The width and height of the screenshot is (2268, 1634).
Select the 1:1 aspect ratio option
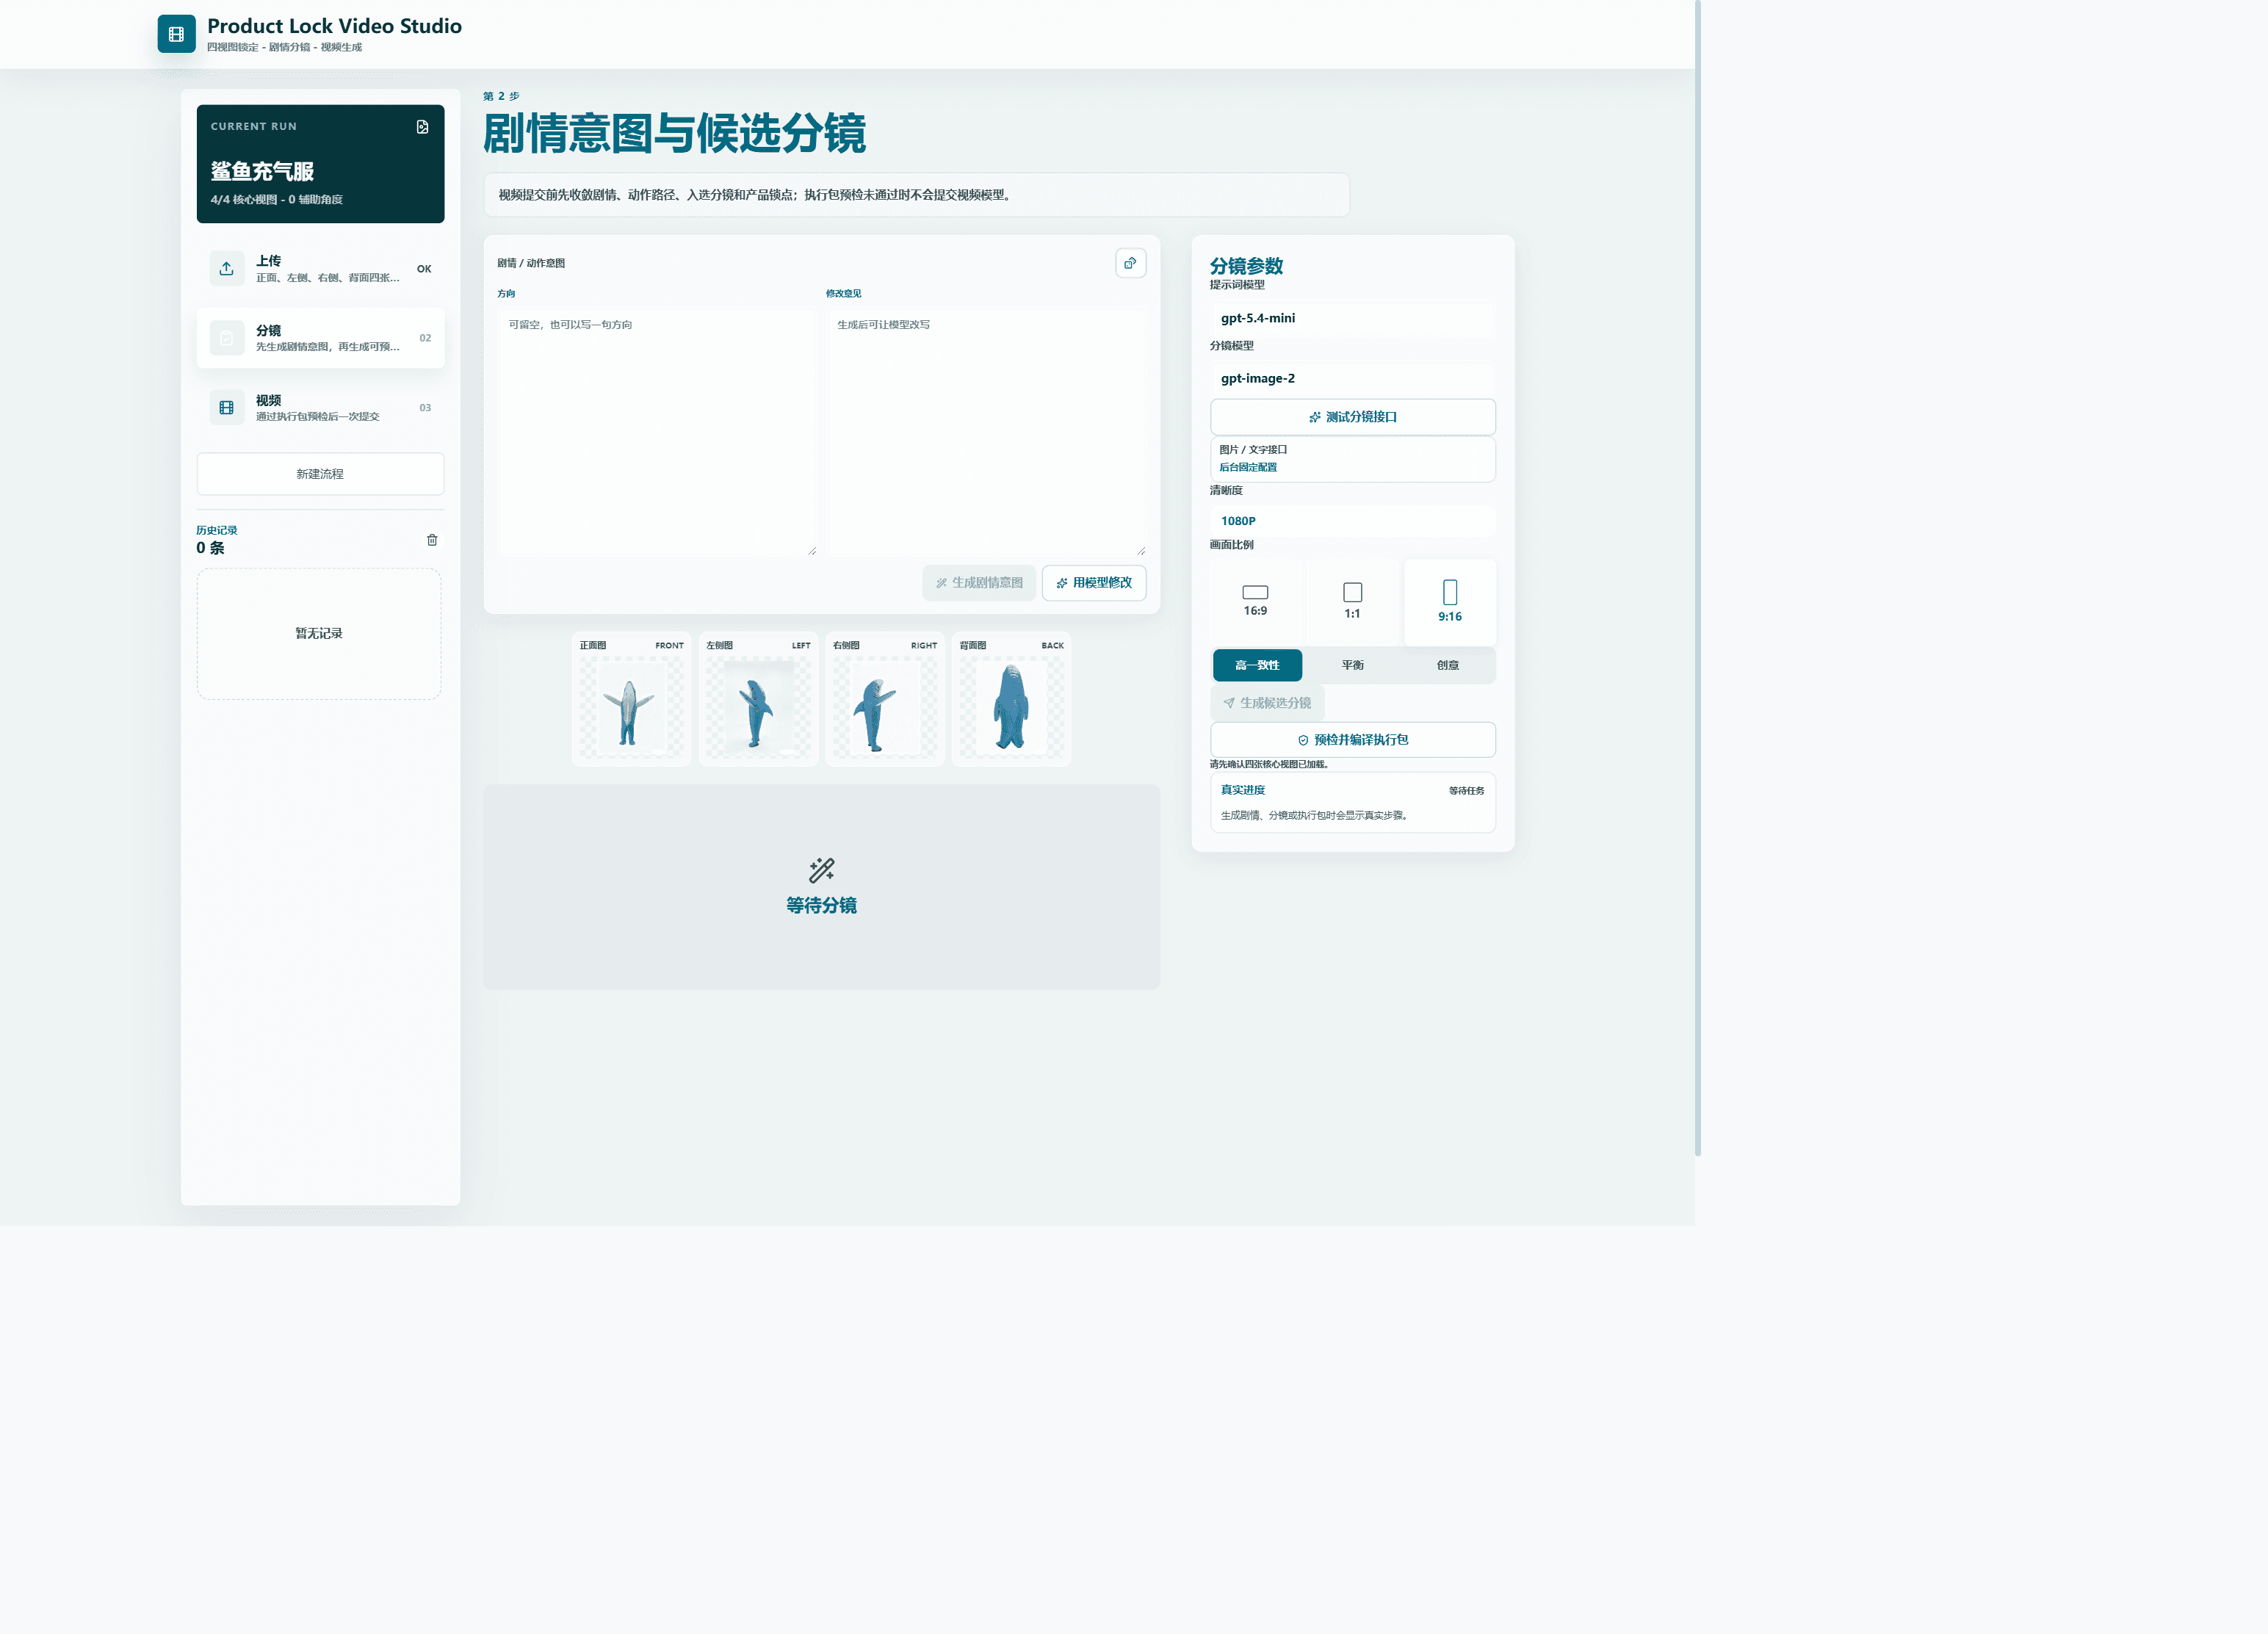1352,601
